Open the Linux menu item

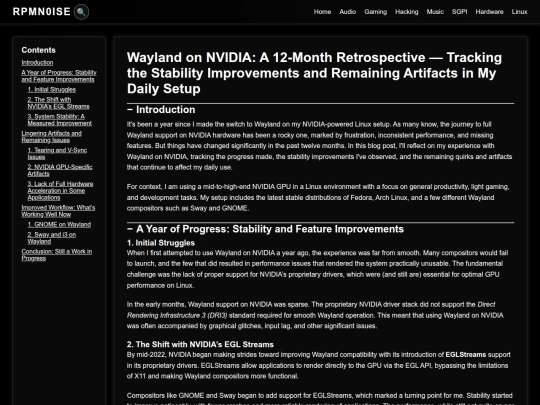pyautogui.click(x=519, y=12)
